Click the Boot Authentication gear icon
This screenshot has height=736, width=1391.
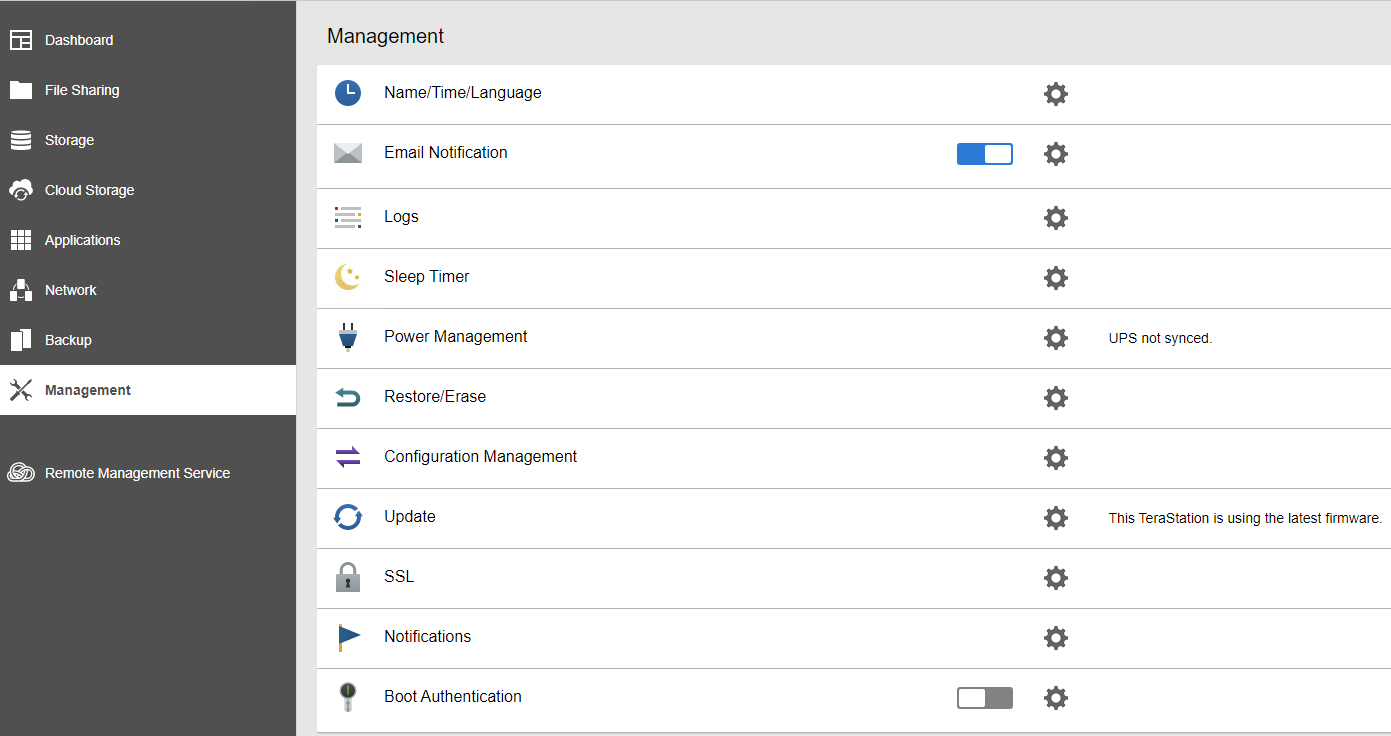1055,698
